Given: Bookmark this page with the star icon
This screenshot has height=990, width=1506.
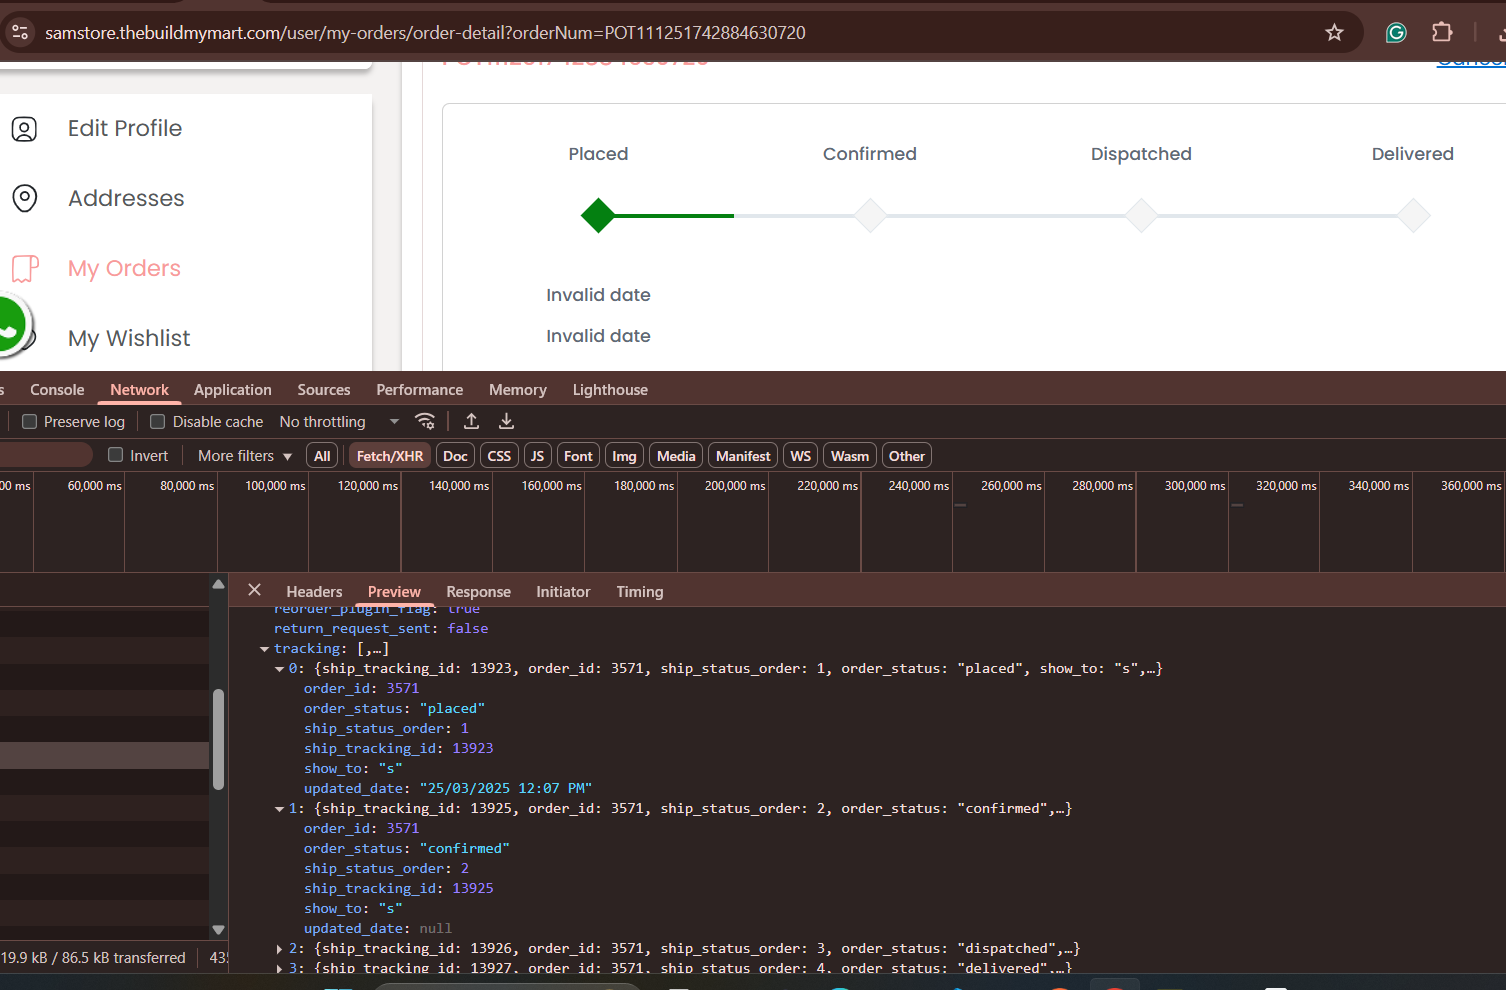Looking at the screenshot, I should [x=1334, y=33].
